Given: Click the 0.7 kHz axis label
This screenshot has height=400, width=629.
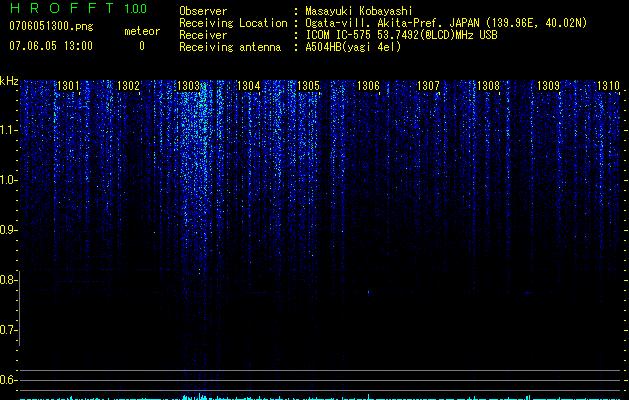Looking at the screenshot, I should (x=7, y=330).
